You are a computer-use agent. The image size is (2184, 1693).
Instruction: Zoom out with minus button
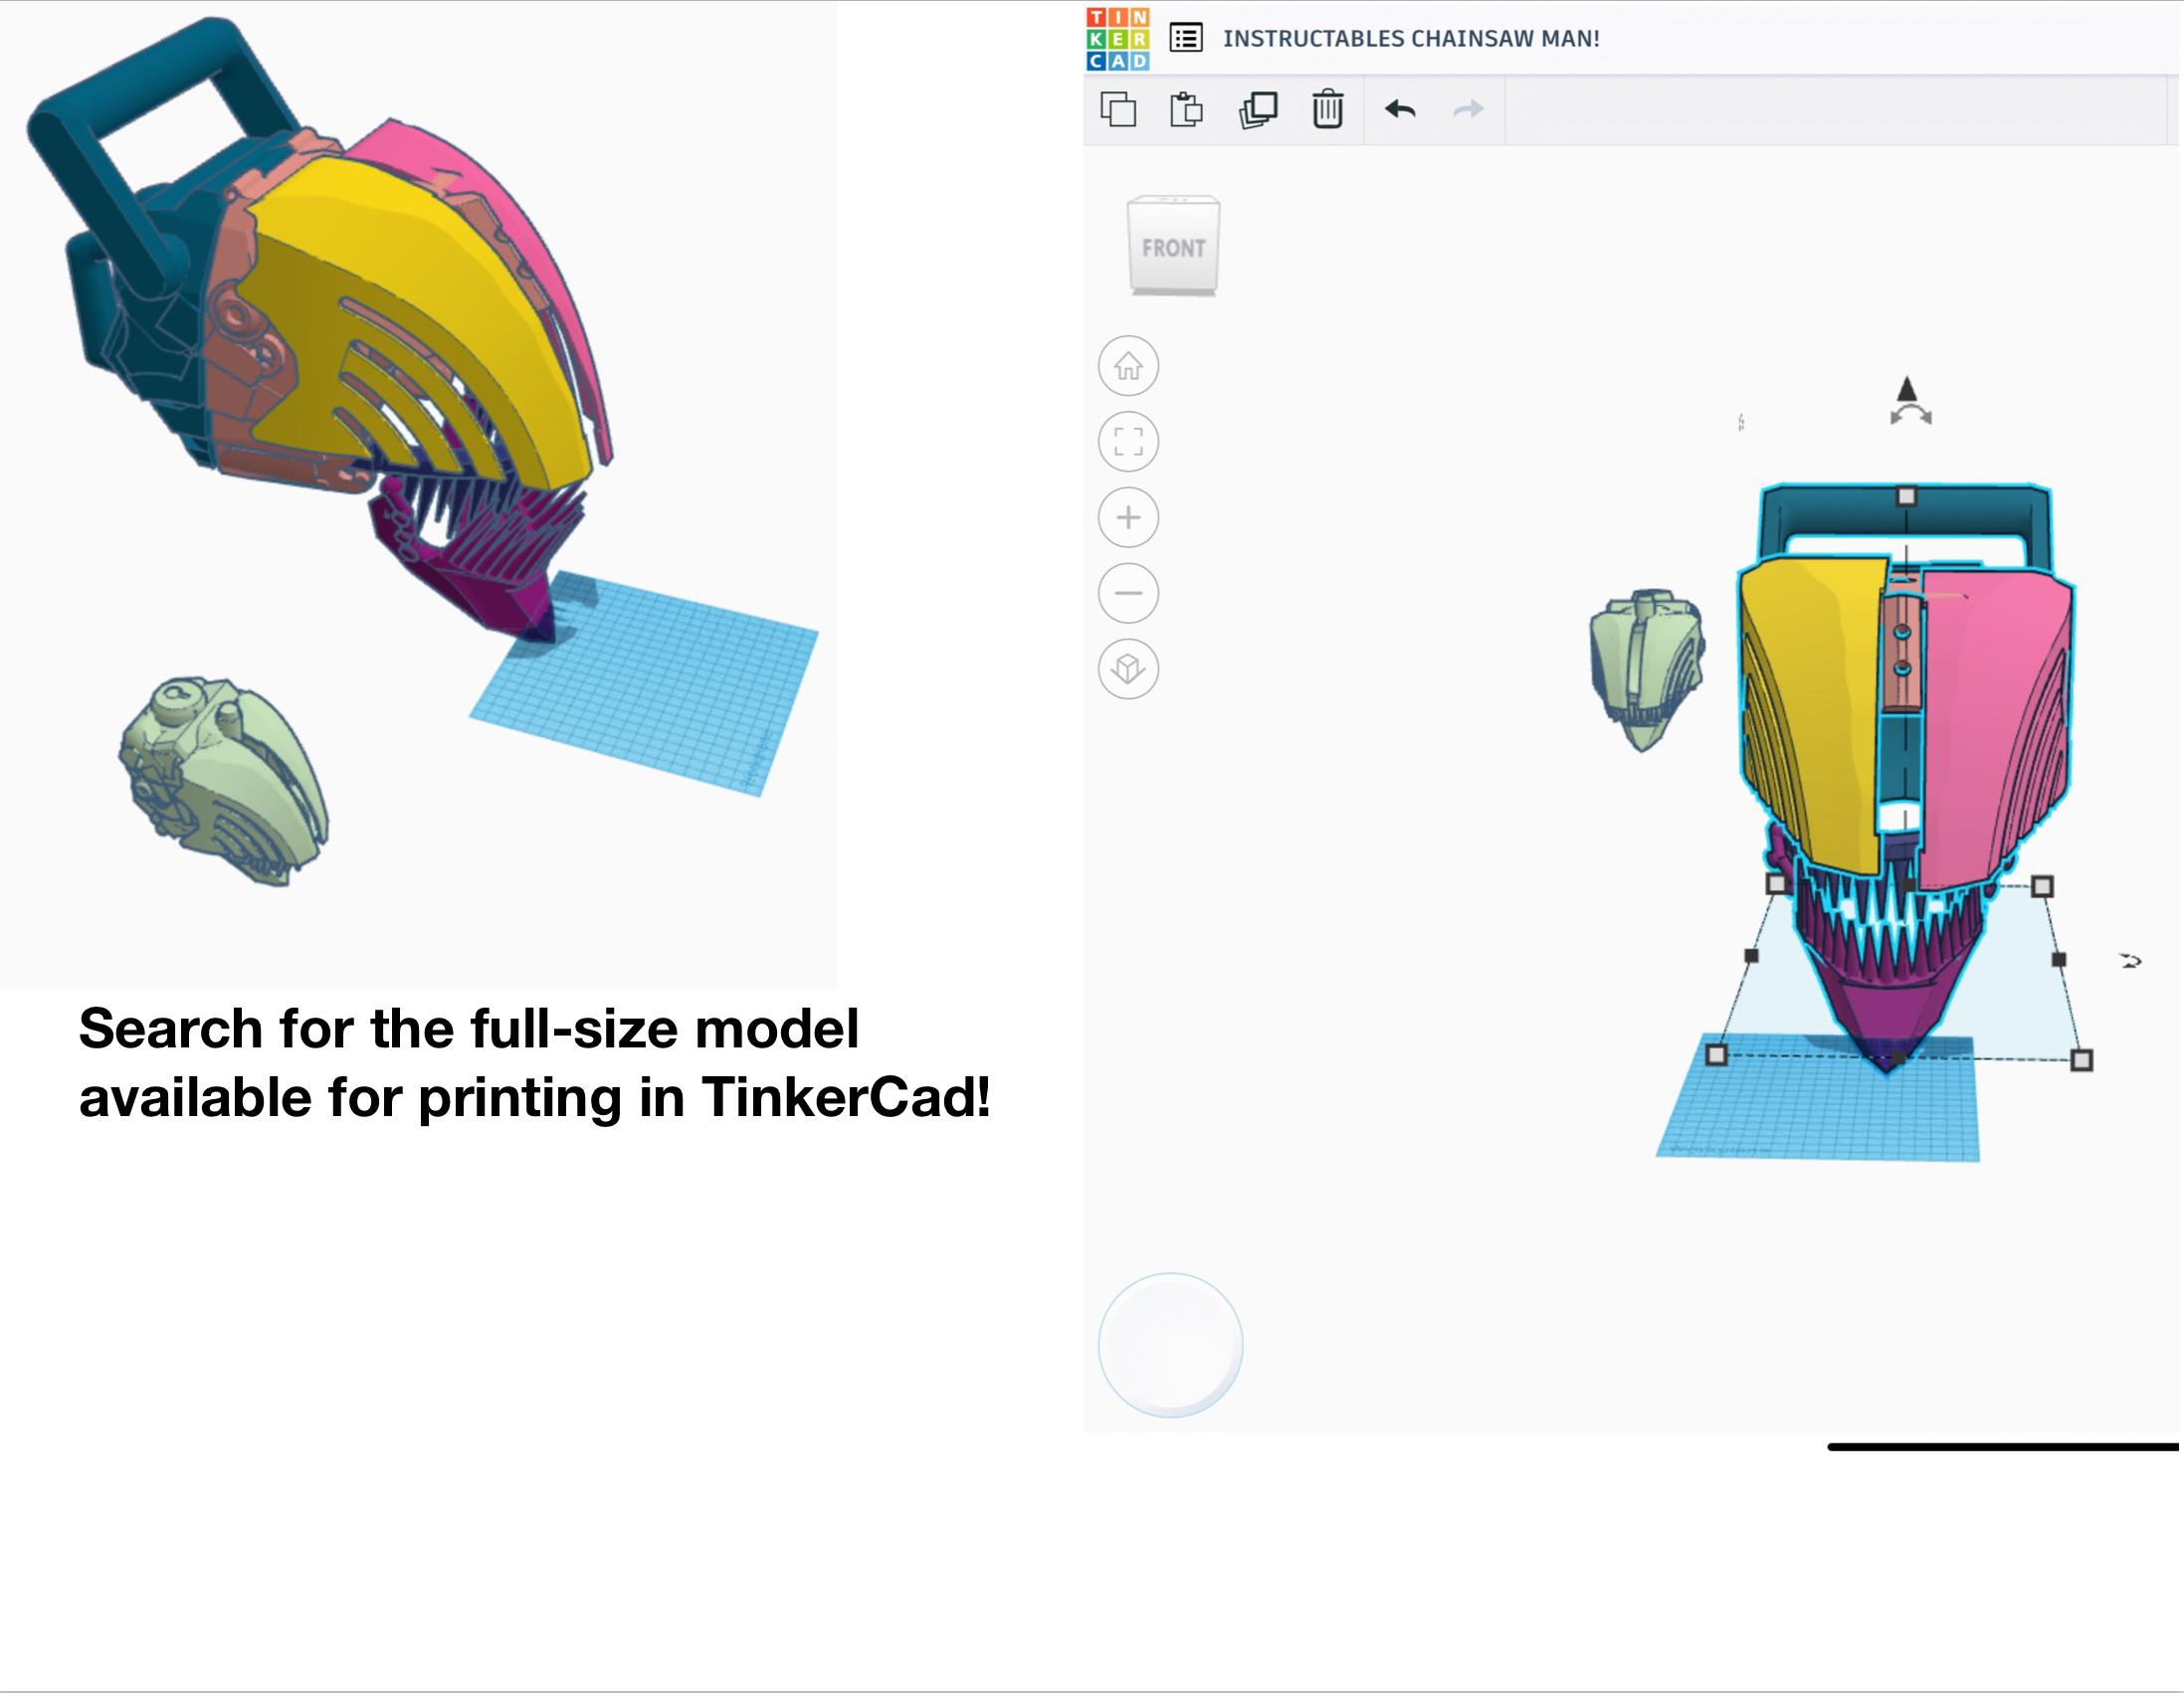(1128, 593)
